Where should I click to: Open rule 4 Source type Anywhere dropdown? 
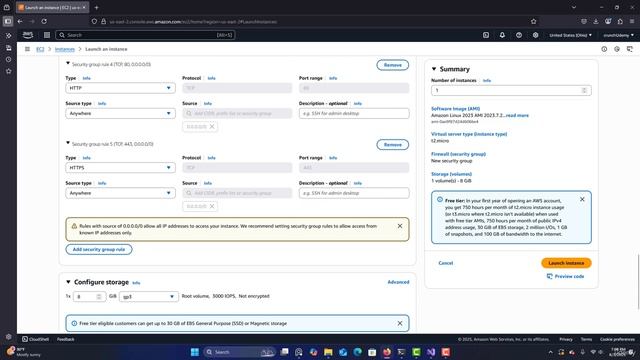[120, 113]
